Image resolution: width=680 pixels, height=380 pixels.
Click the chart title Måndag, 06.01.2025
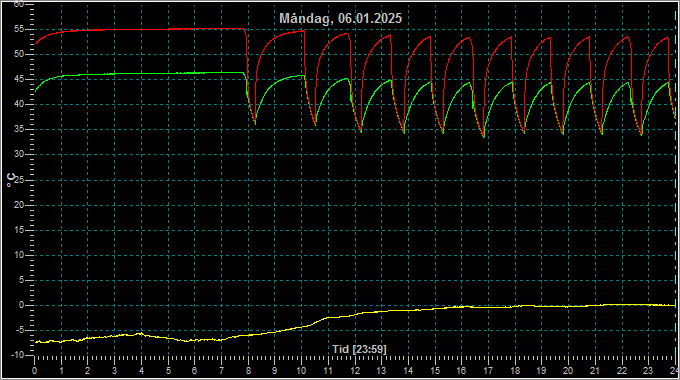pos(340,18)
